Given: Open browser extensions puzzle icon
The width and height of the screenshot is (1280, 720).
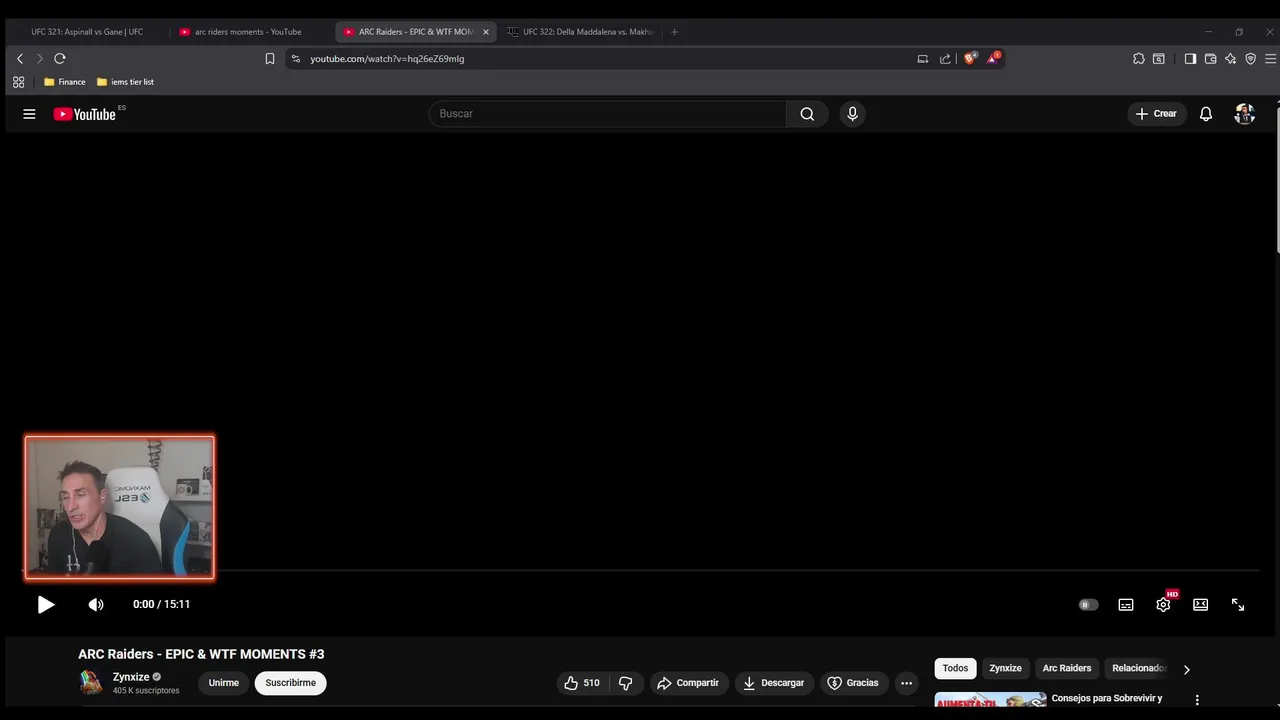Looking at the screenshot, I should pos(1138,59).
